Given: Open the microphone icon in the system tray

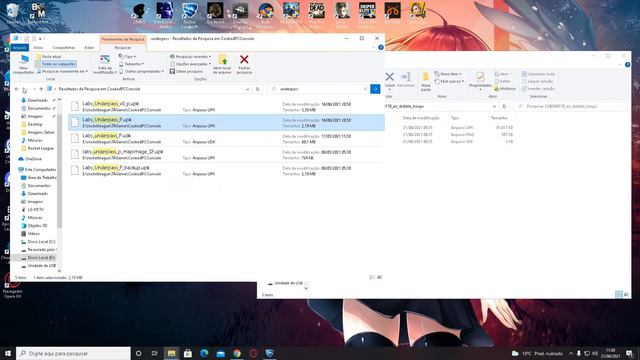Looking at the screenshot, I should [x=578, y=353].
